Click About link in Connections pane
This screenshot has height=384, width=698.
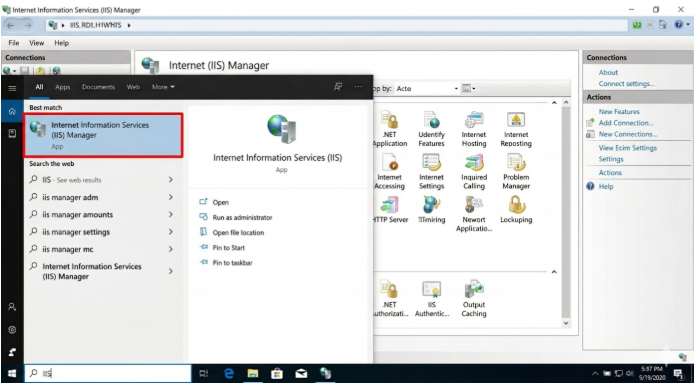(x=608, y=72)
